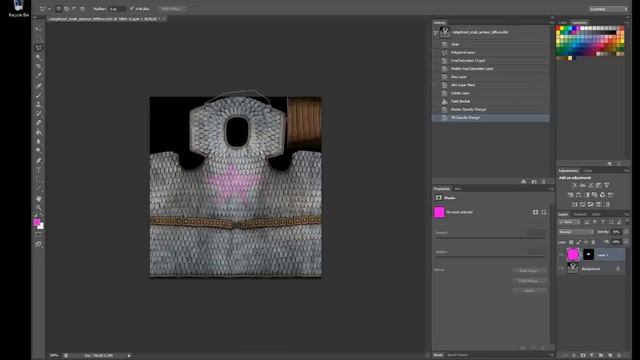
Task: Delete layer via Layers panel trash
Action: point(619,356)
